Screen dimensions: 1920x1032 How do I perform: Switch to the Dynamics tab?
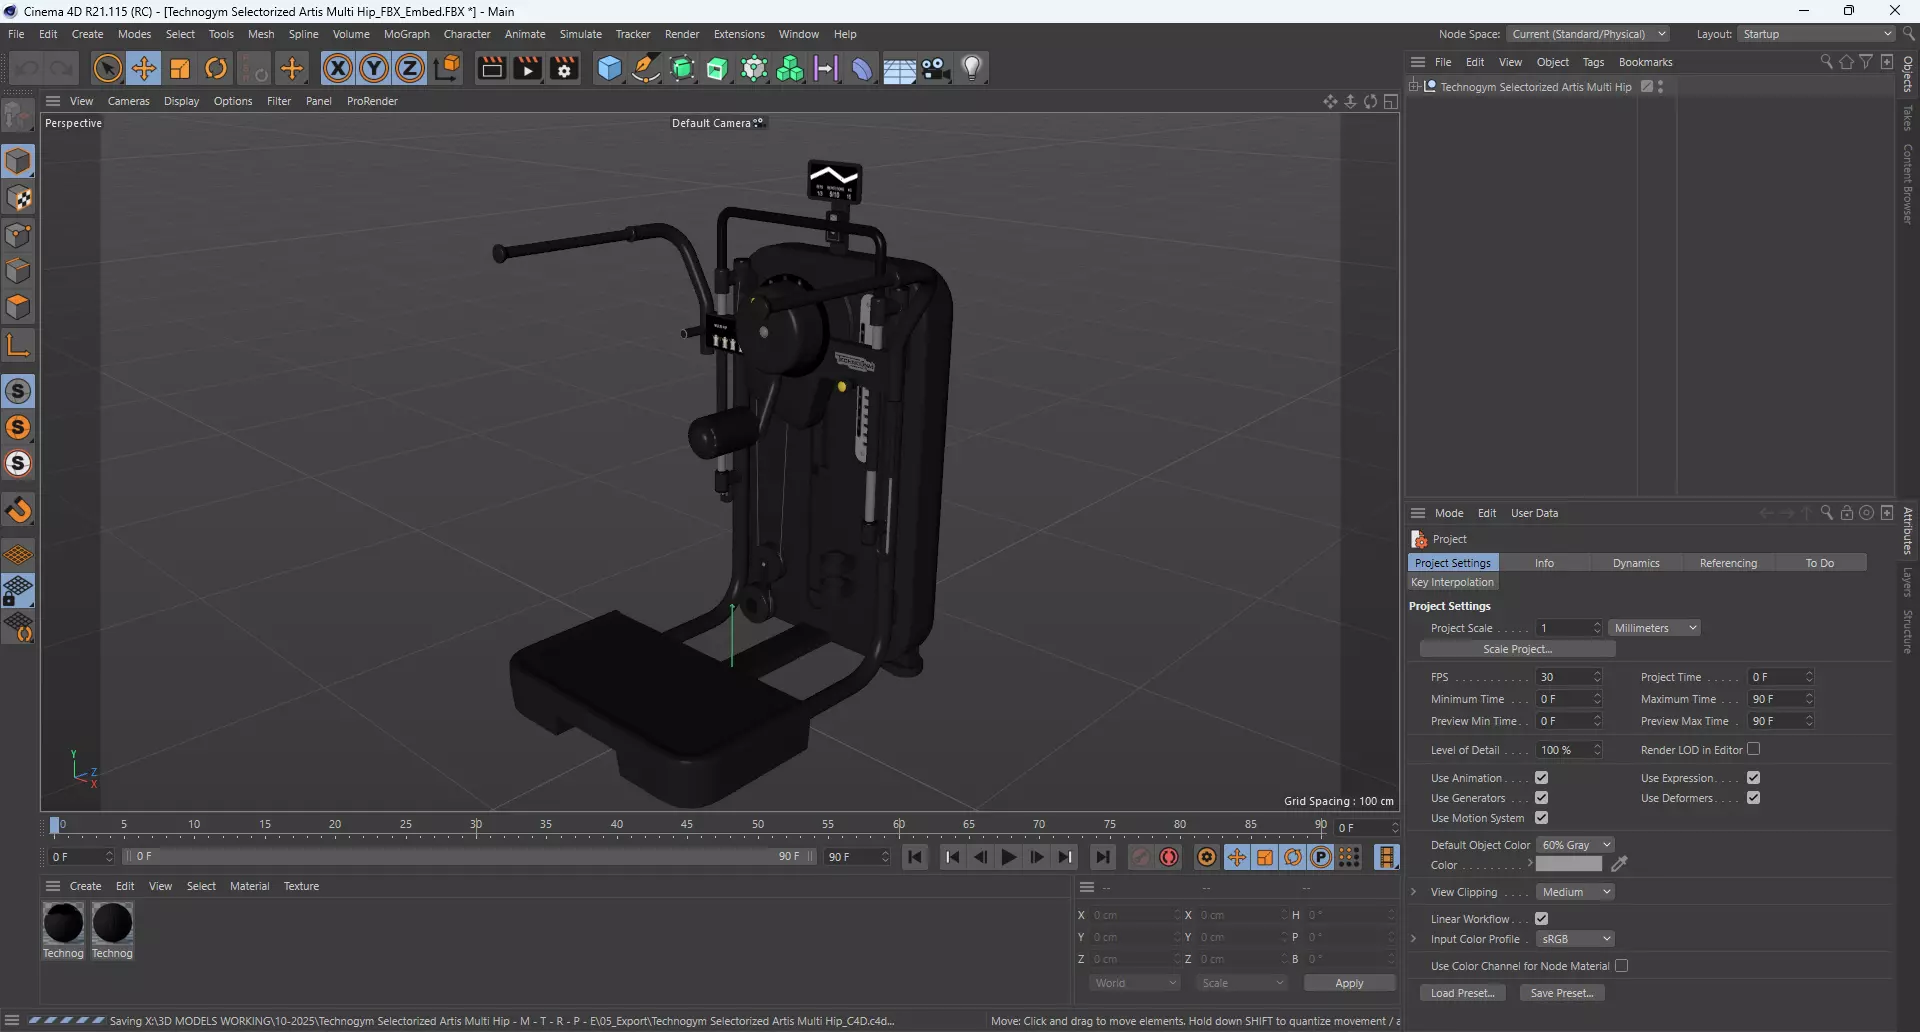pos(1636,563)
